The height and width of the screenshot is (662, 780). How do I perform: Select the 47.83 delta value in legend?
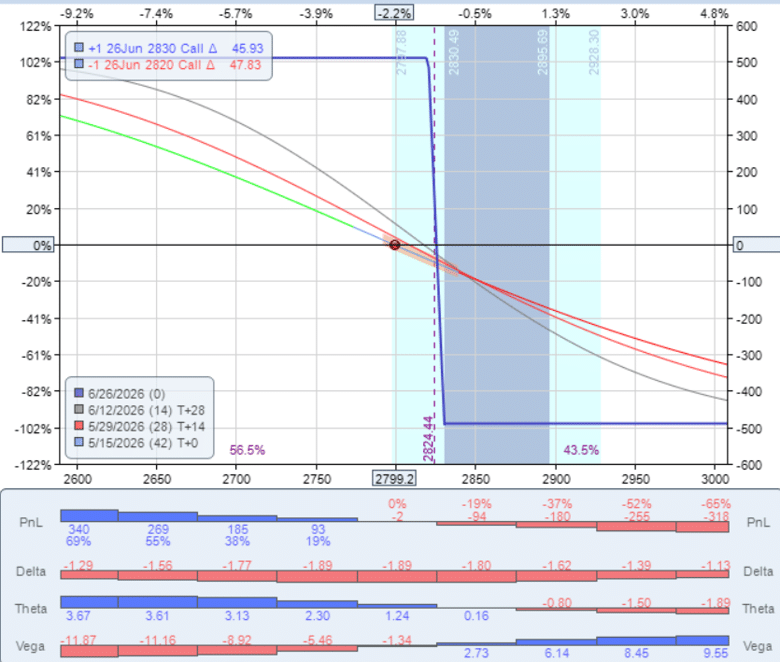coord(245,65)
